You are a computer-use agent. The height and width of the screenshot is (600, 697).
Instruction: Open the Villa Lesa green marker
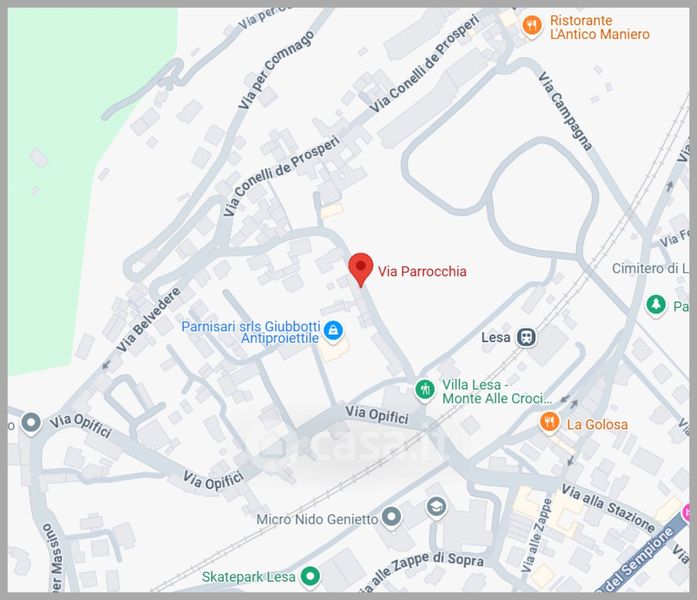(425, 390)
